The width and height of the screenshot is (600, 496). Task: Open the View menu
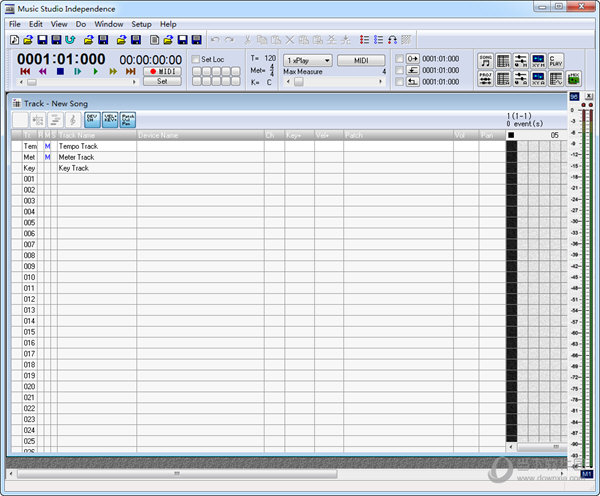point(59,24)
